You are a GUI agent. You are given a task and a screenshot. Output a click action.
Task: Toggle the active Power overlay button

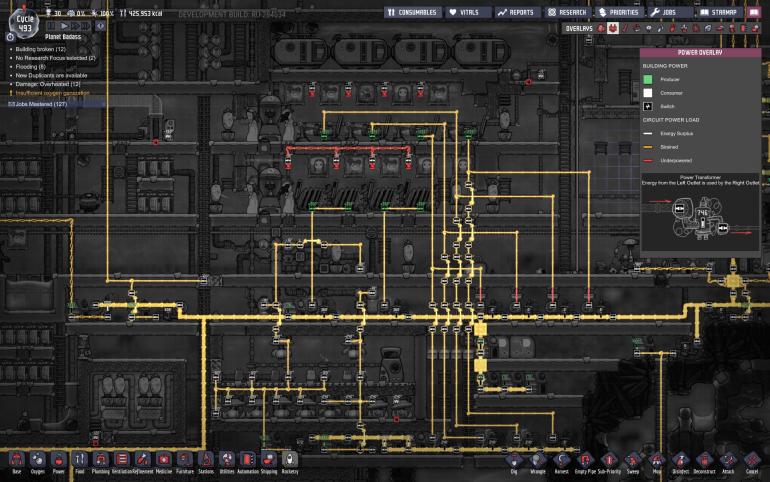[x=613, y=28]
